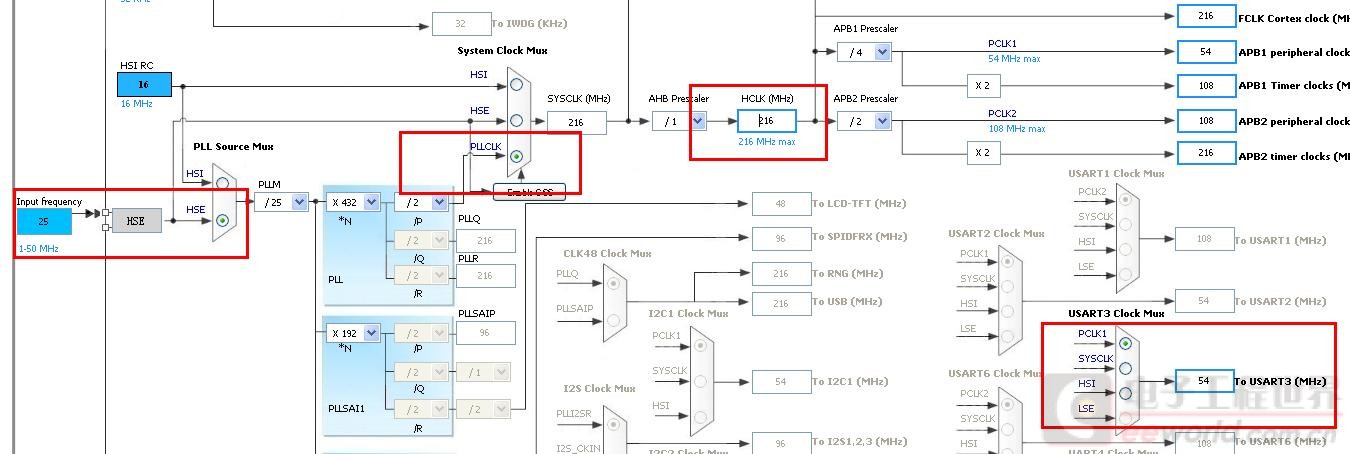Click the To SPDIFRX (MHz) 96 field
This screenshot has height=454, width=1350.
click(x=781, y=238)
